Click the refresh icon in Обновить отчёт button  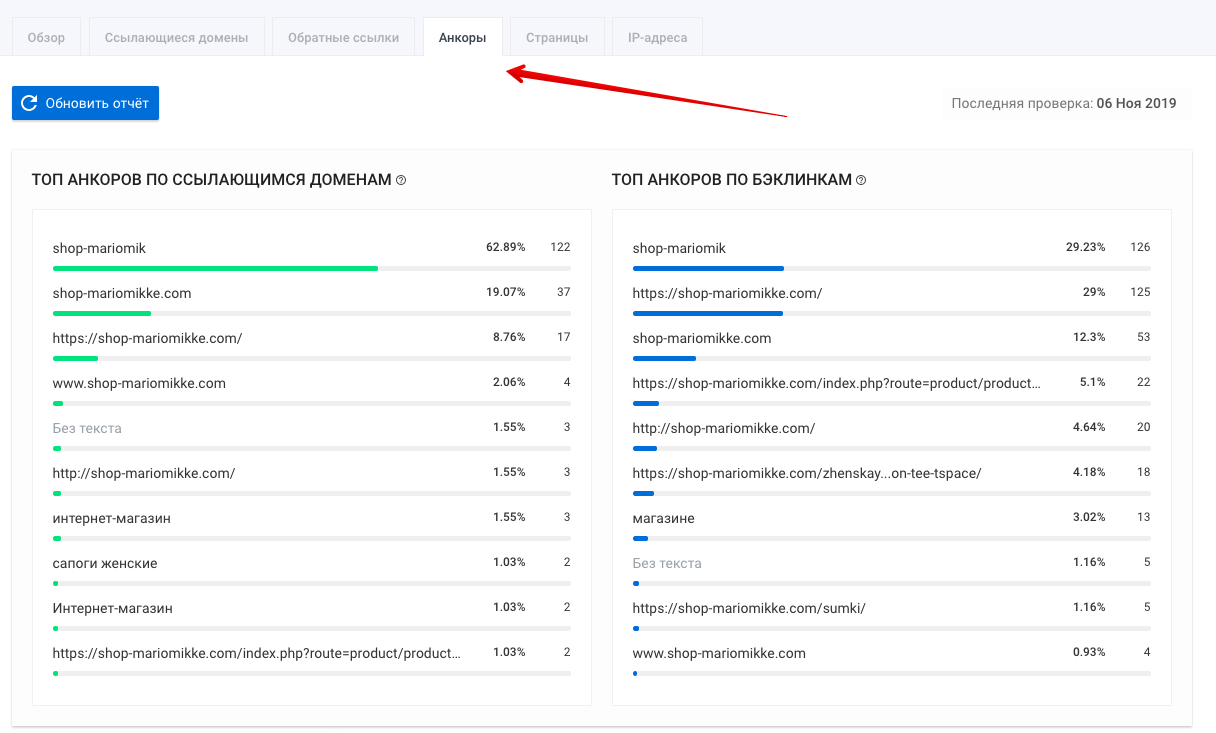click(29, 103)
